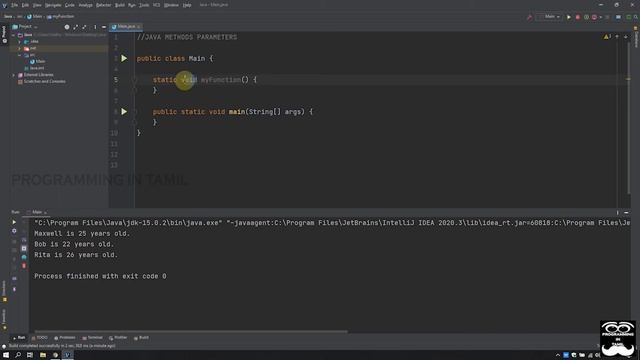Run with coverage from toolbar
Viewport: 640px width, 360px height.
coord(586,17)
